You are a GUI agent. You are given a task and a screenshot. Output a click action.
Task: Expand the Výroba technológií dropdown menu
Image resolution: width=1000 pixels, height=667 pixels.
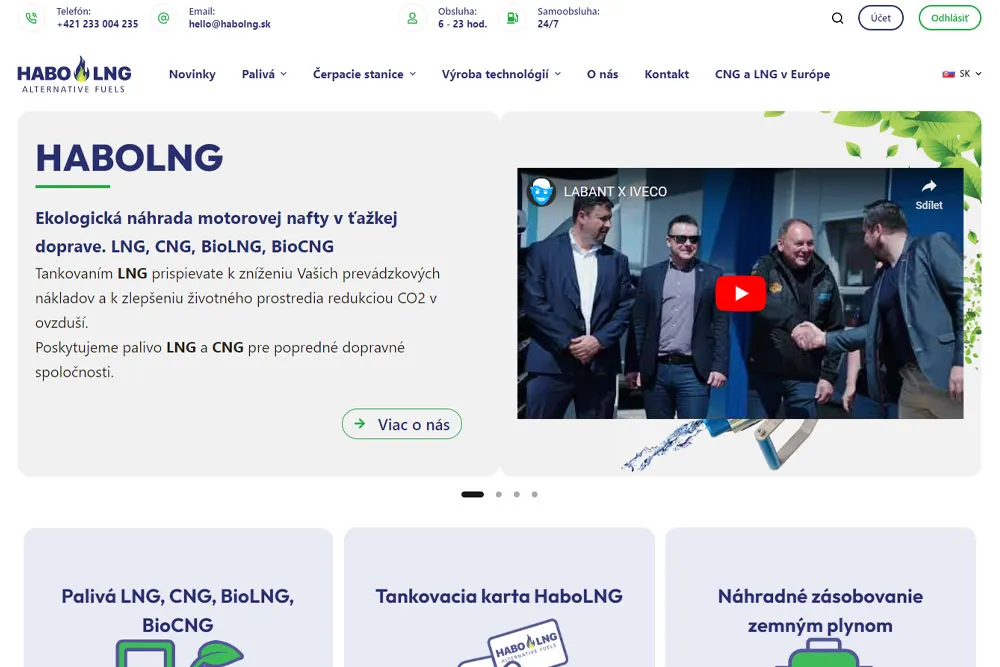click(501, 74)
